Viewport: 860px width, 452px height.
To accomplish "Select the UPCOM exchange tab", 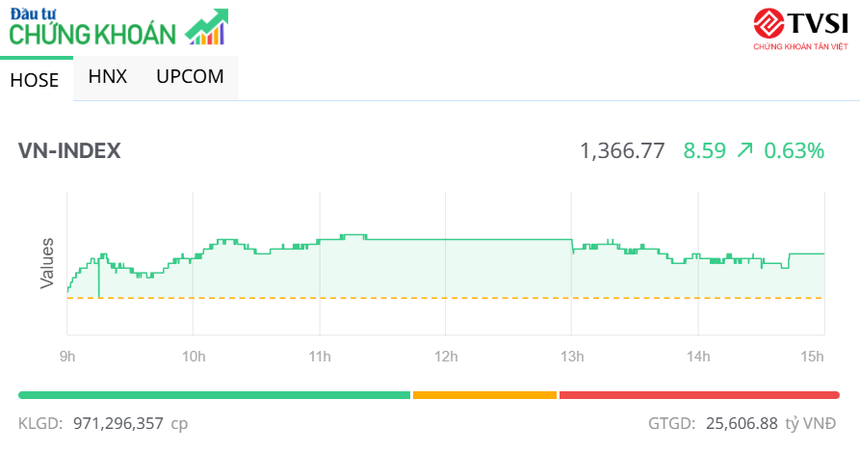I will pyautogui.click(x=190, y=76).
